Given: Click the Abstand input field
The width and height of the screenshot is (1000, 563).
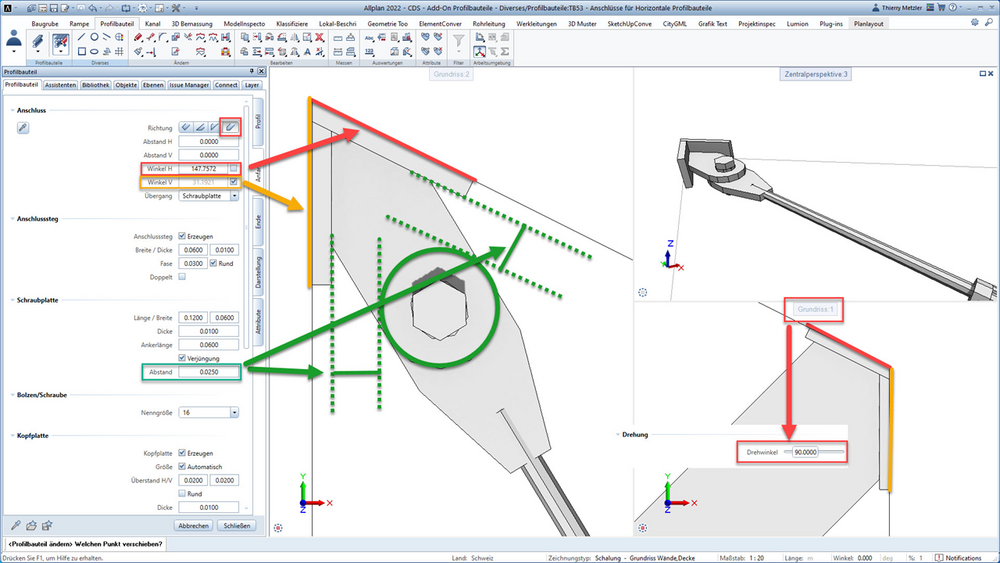Looking at the screenshot, I should click(209, 372).
